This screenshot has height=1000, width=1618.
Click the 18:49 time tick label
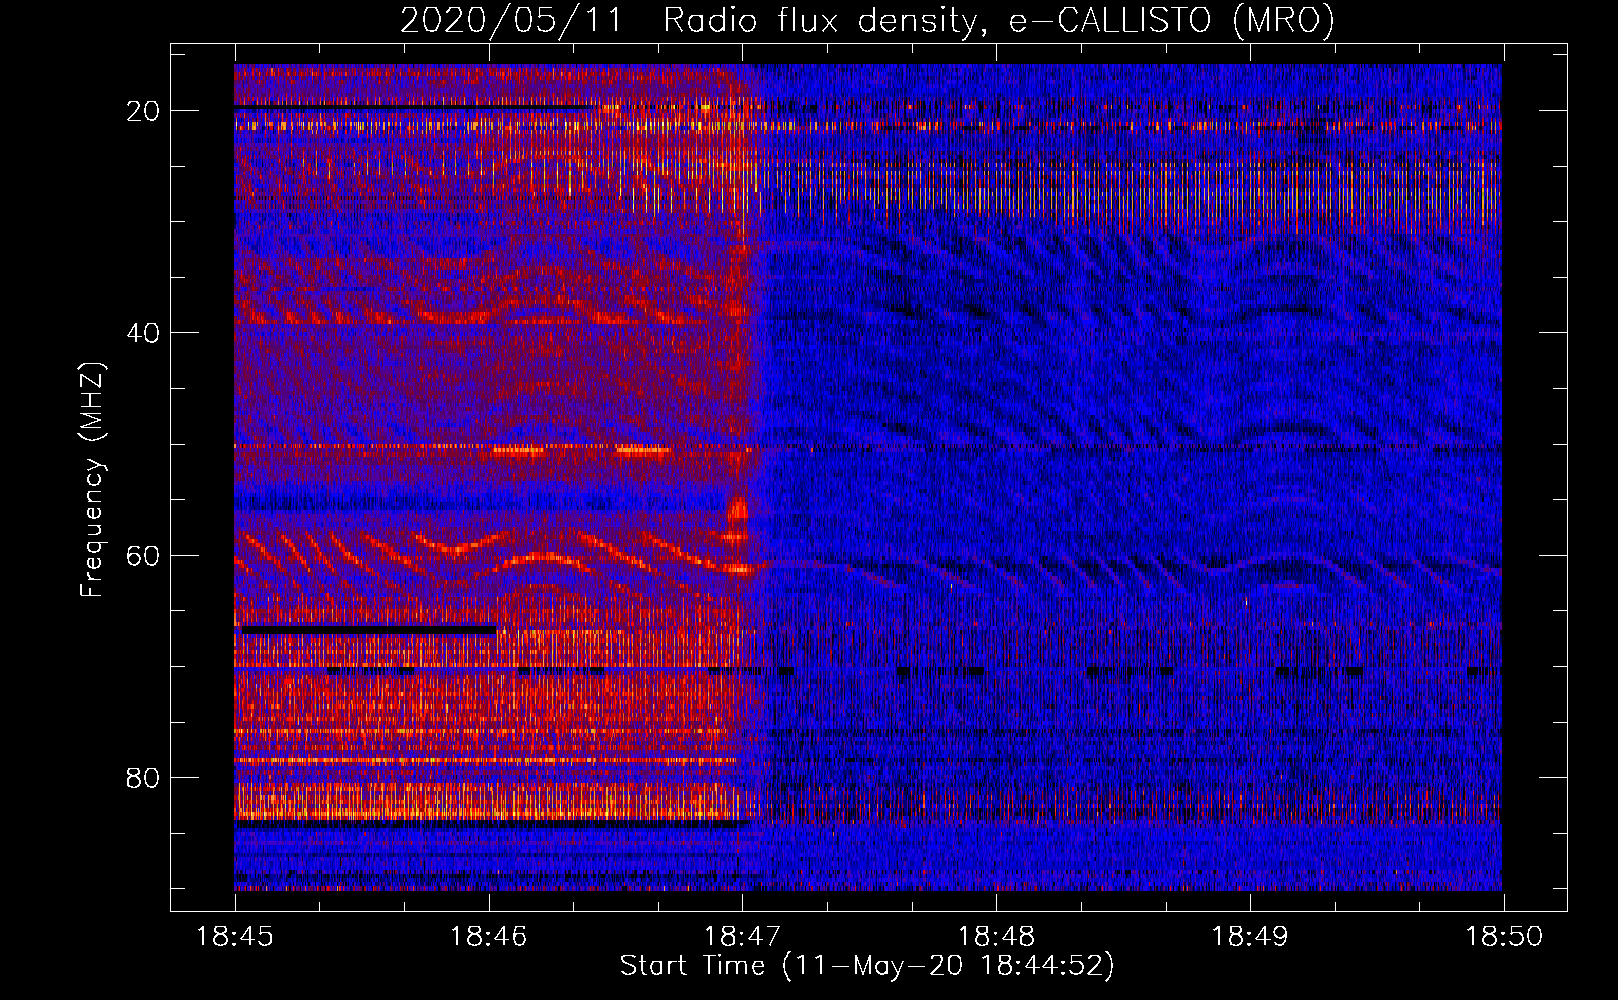[1249, 937]
